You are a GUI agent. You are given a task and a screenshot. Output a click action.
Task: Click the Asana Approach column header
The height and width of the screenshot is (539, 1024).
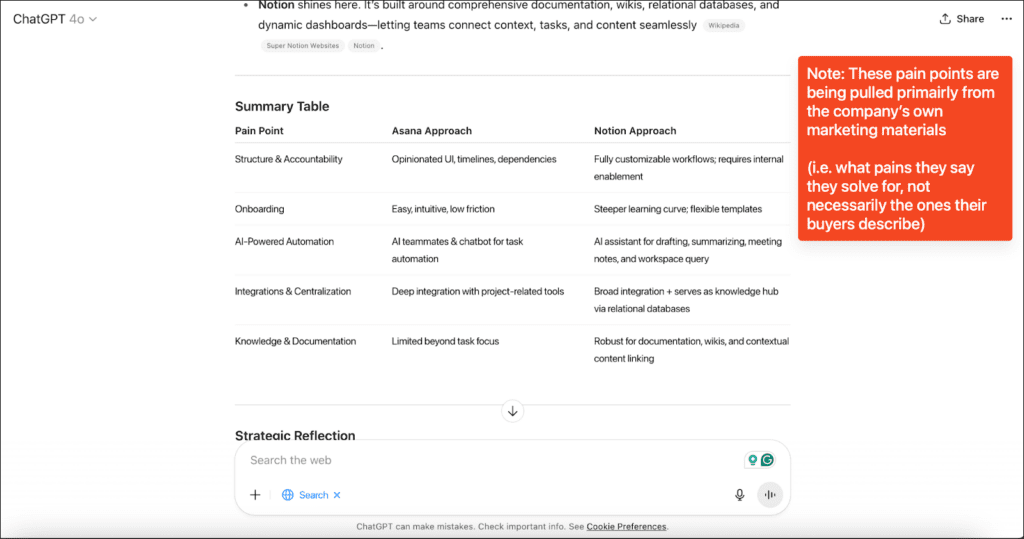(431, 131)
